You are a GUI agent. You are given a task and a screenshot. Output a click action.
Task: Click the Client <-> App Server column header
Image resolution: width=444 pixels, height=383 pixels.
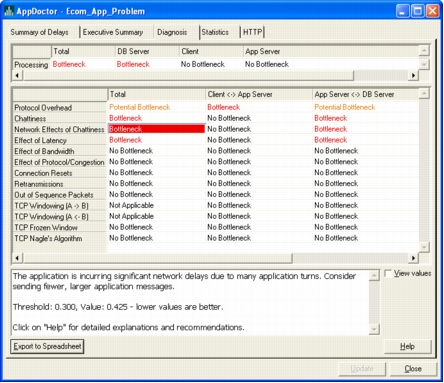click(259, 94)
